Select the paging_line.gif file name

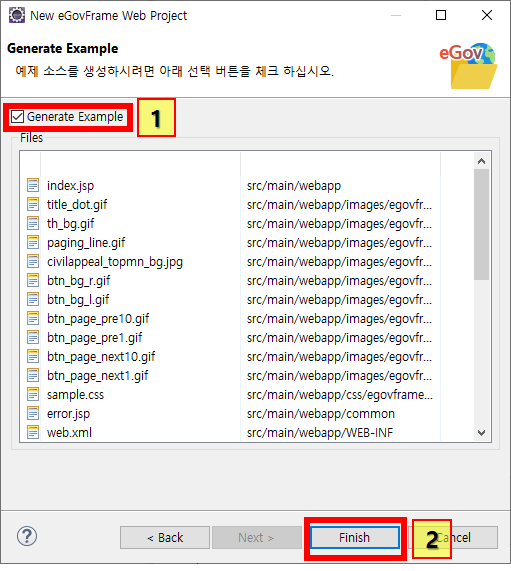(x=86, y=243)
